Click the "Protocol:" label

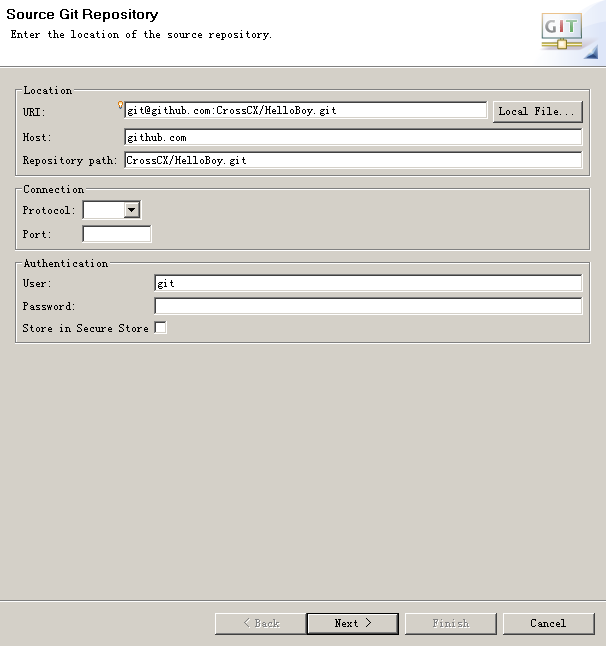click(x=49, y=211)
